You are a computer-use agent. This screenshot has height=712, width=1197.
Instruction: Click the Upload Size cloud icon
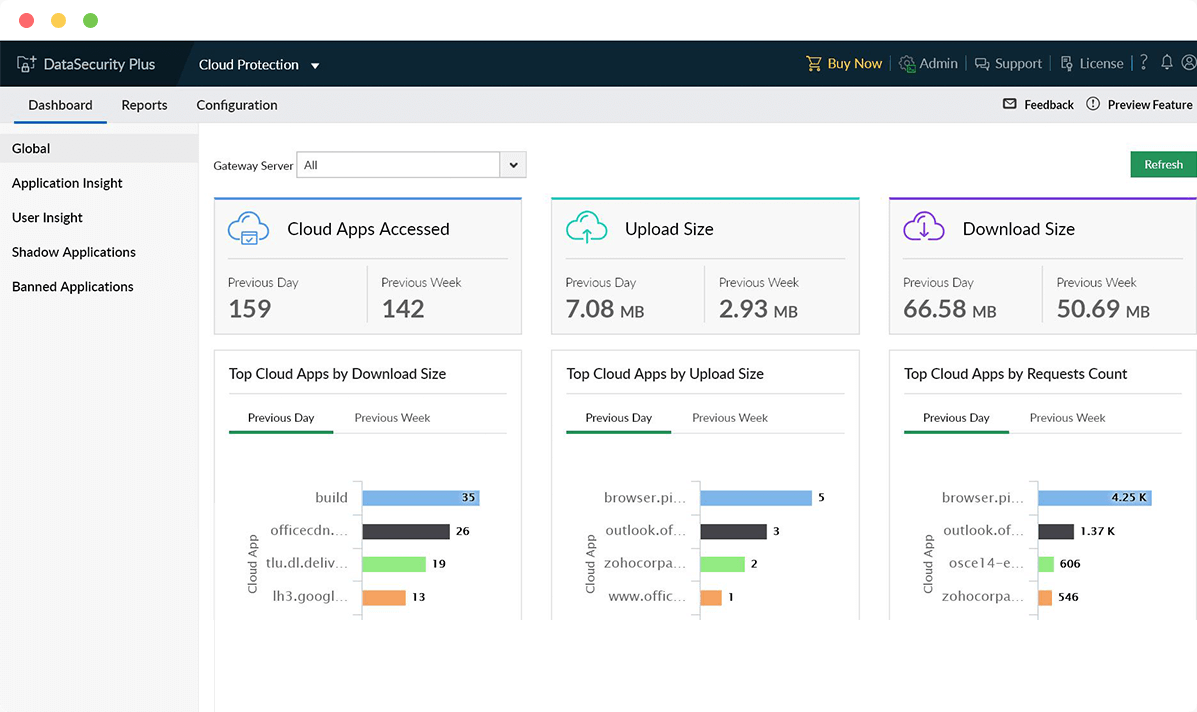[x=586, y=228]
